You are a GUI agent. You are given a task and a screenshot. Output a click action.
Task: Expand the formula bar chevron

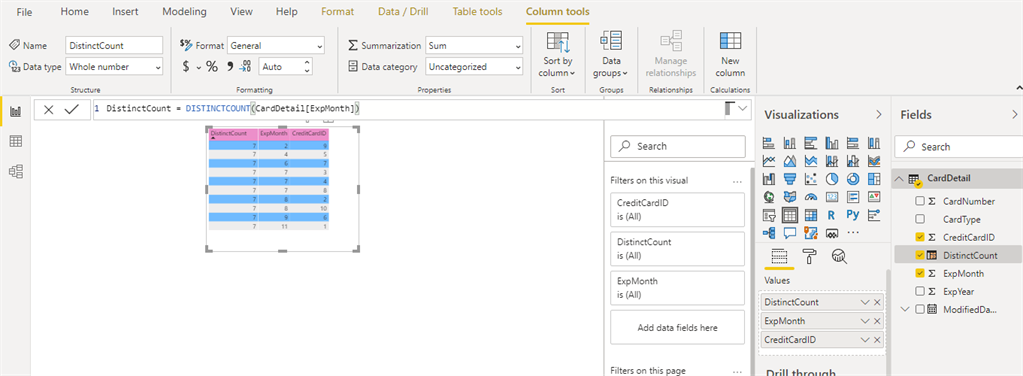click(x=742, y=110)
